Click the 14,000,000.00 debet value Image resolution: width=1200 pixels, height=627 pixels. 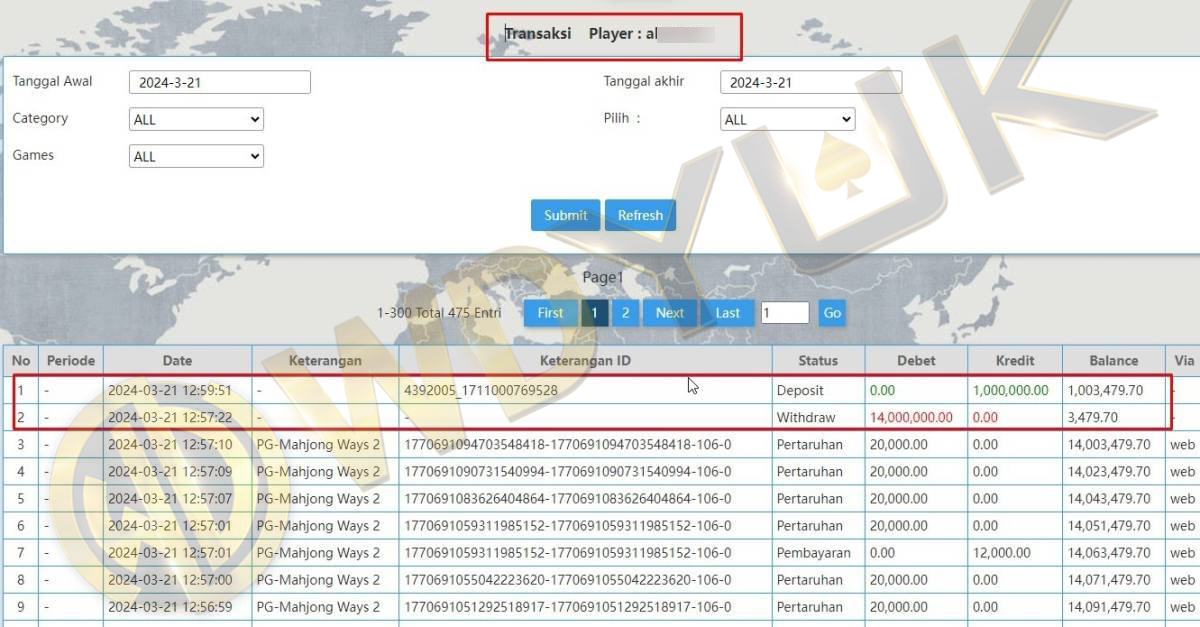911,417
